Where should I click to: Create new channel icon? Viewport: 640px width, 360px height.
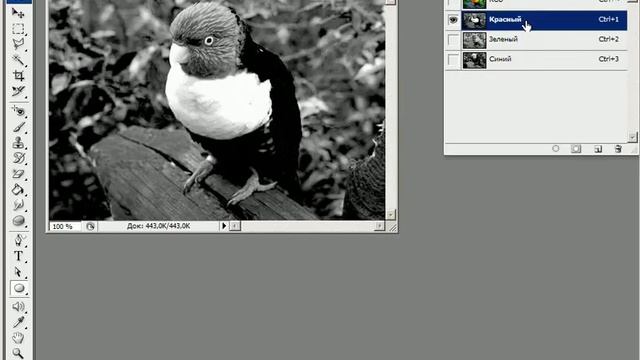click(x=598, y=149)
